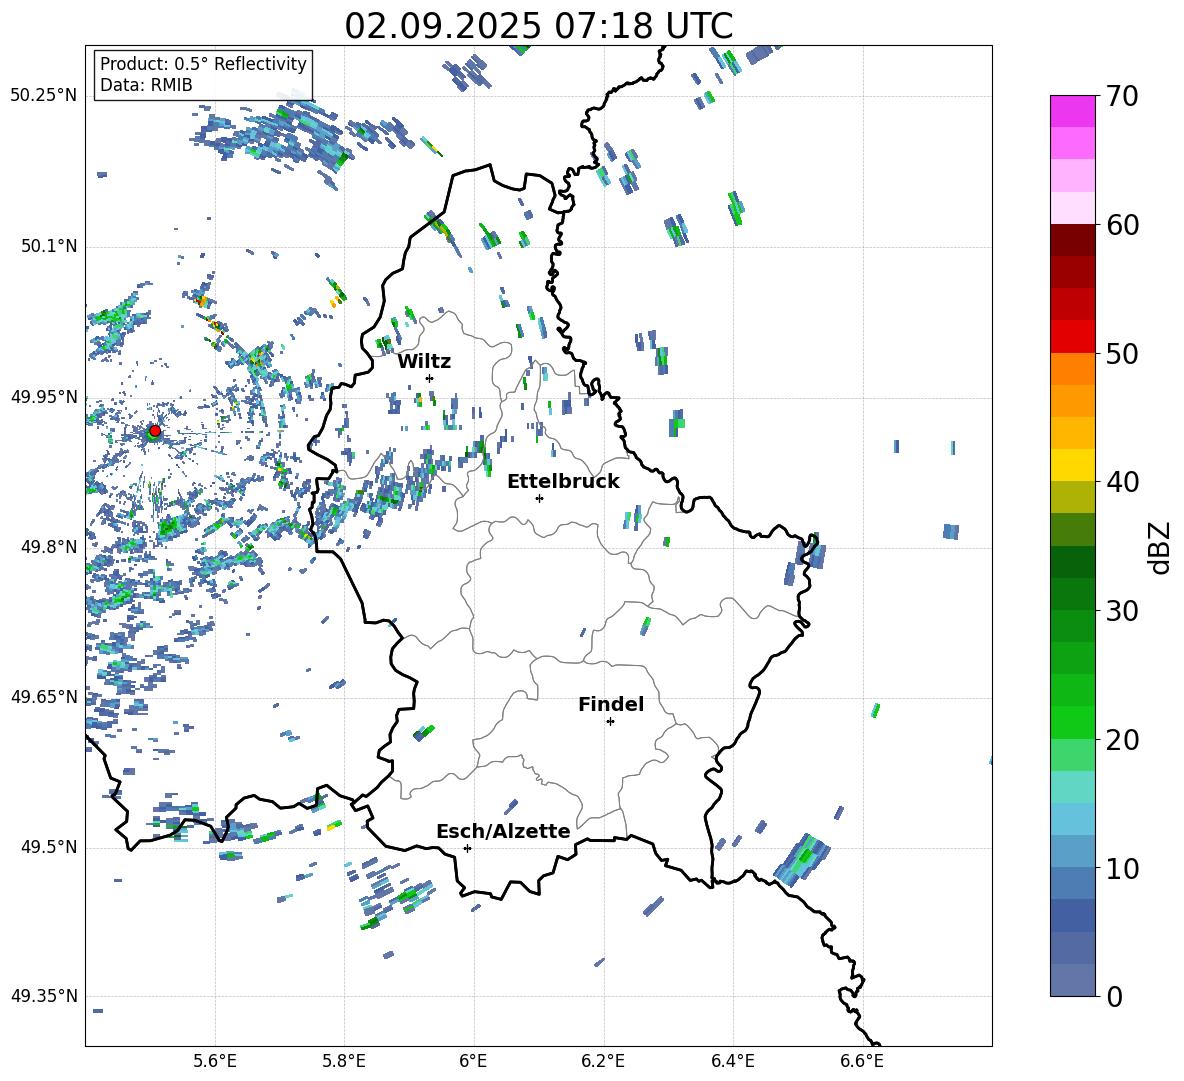Pick the magenta swatch at colorbar top
The height and width of the screenshot is (1081, 1184).
[x=1073, y=112]
